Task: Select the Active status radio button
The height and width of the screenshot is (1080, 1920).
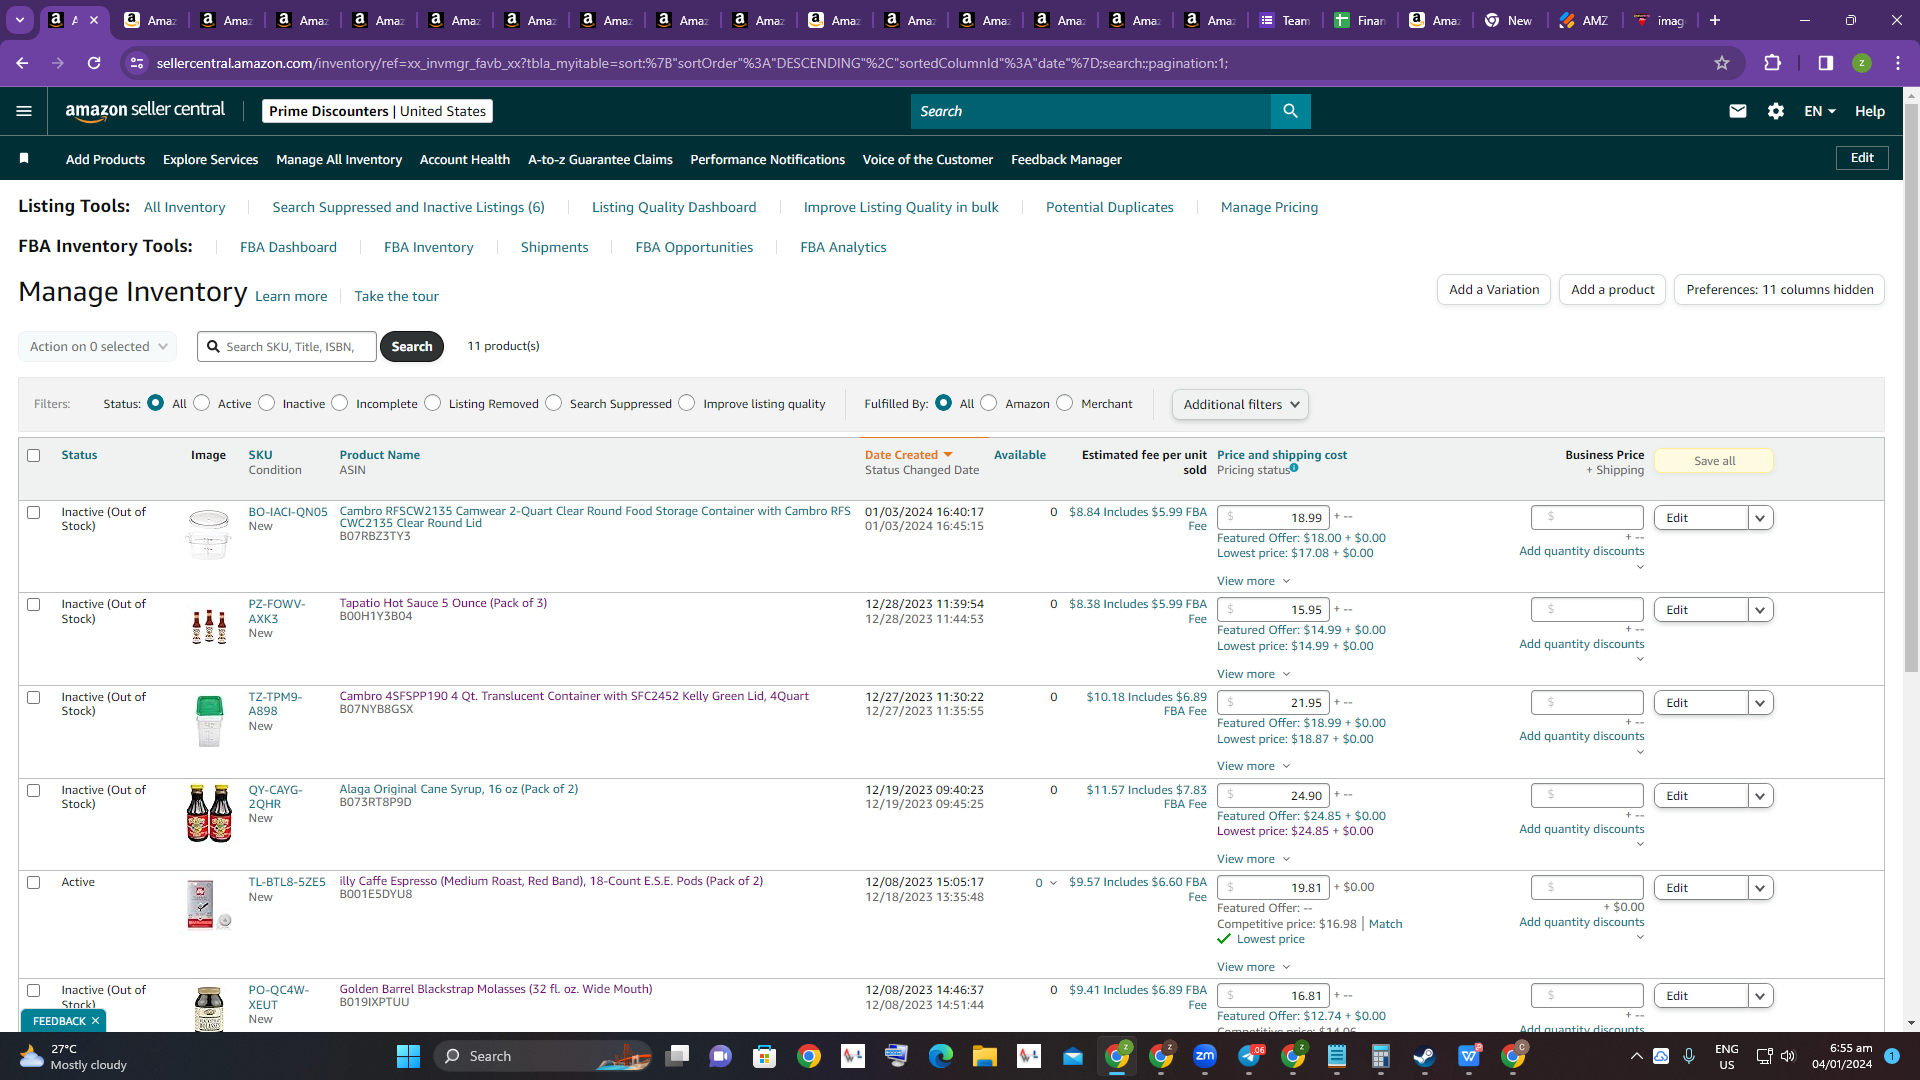Action: [x=202, y=403]
